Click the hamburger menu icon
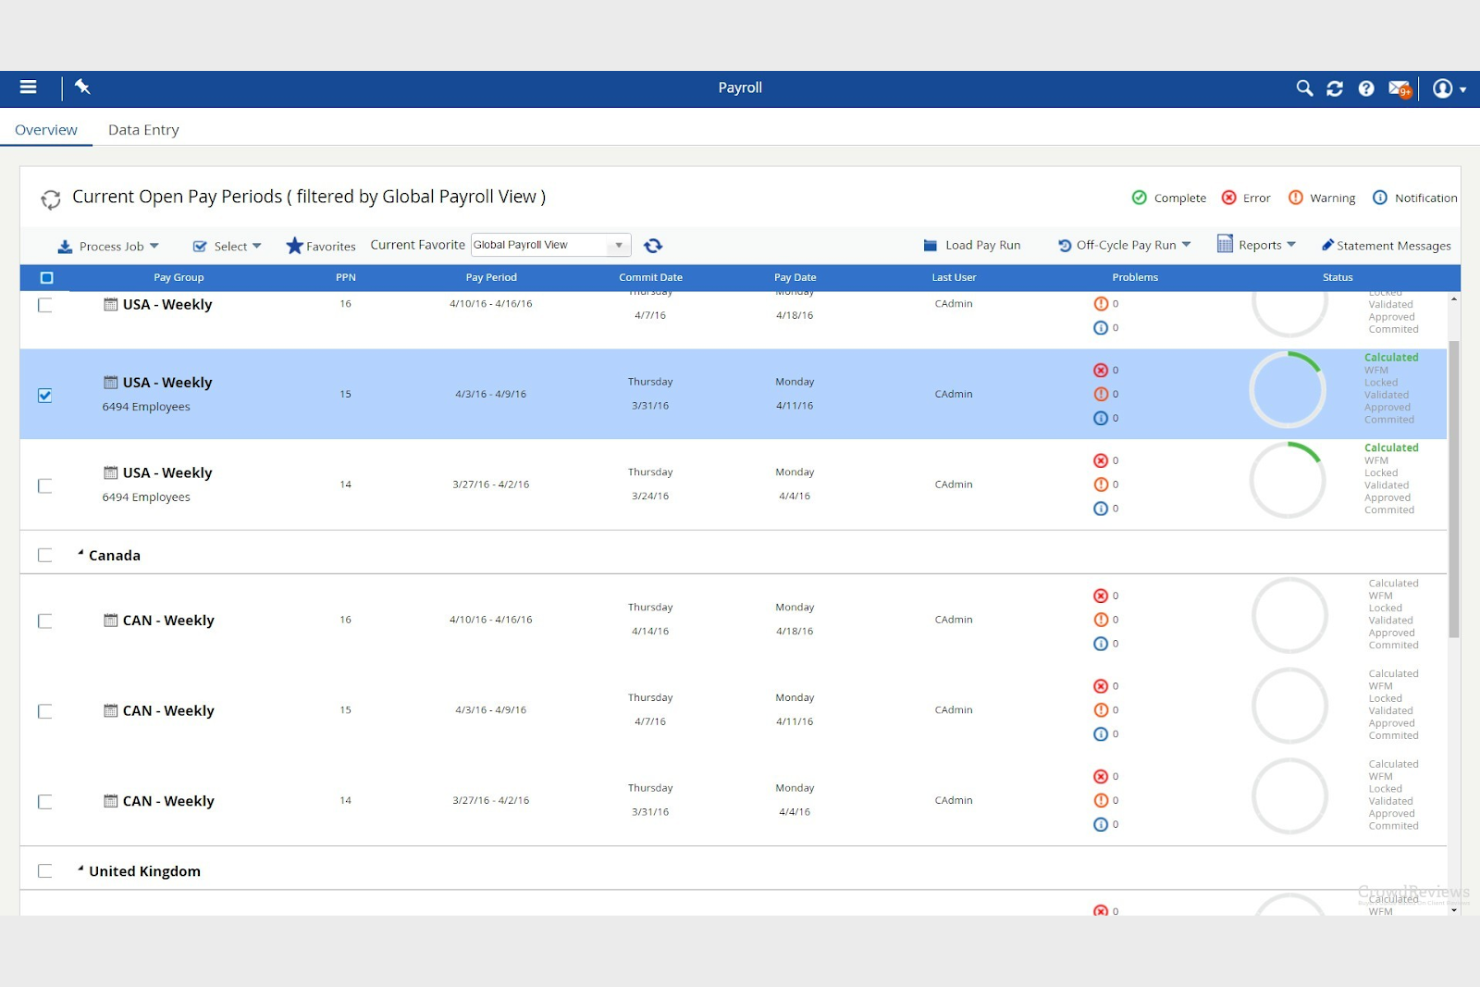 [27, 87]
